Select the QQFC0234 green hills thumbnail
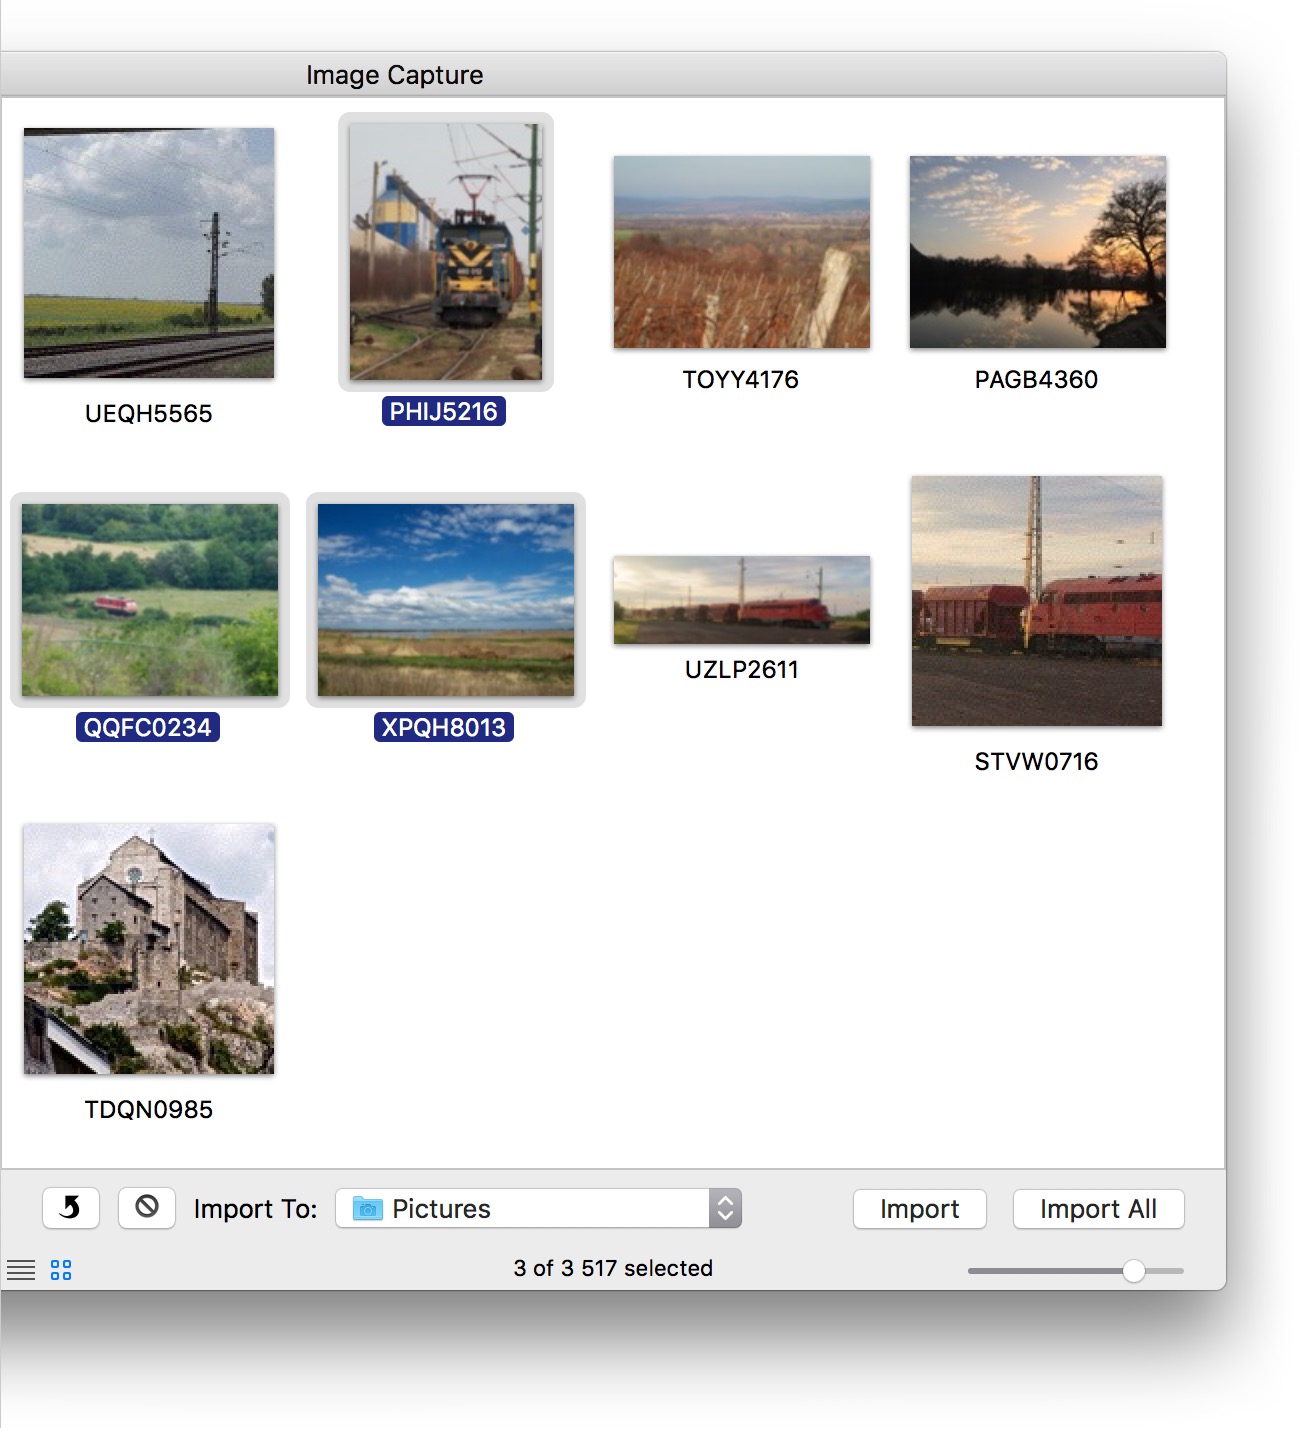 pyautogui.click(x=150, y=600)
